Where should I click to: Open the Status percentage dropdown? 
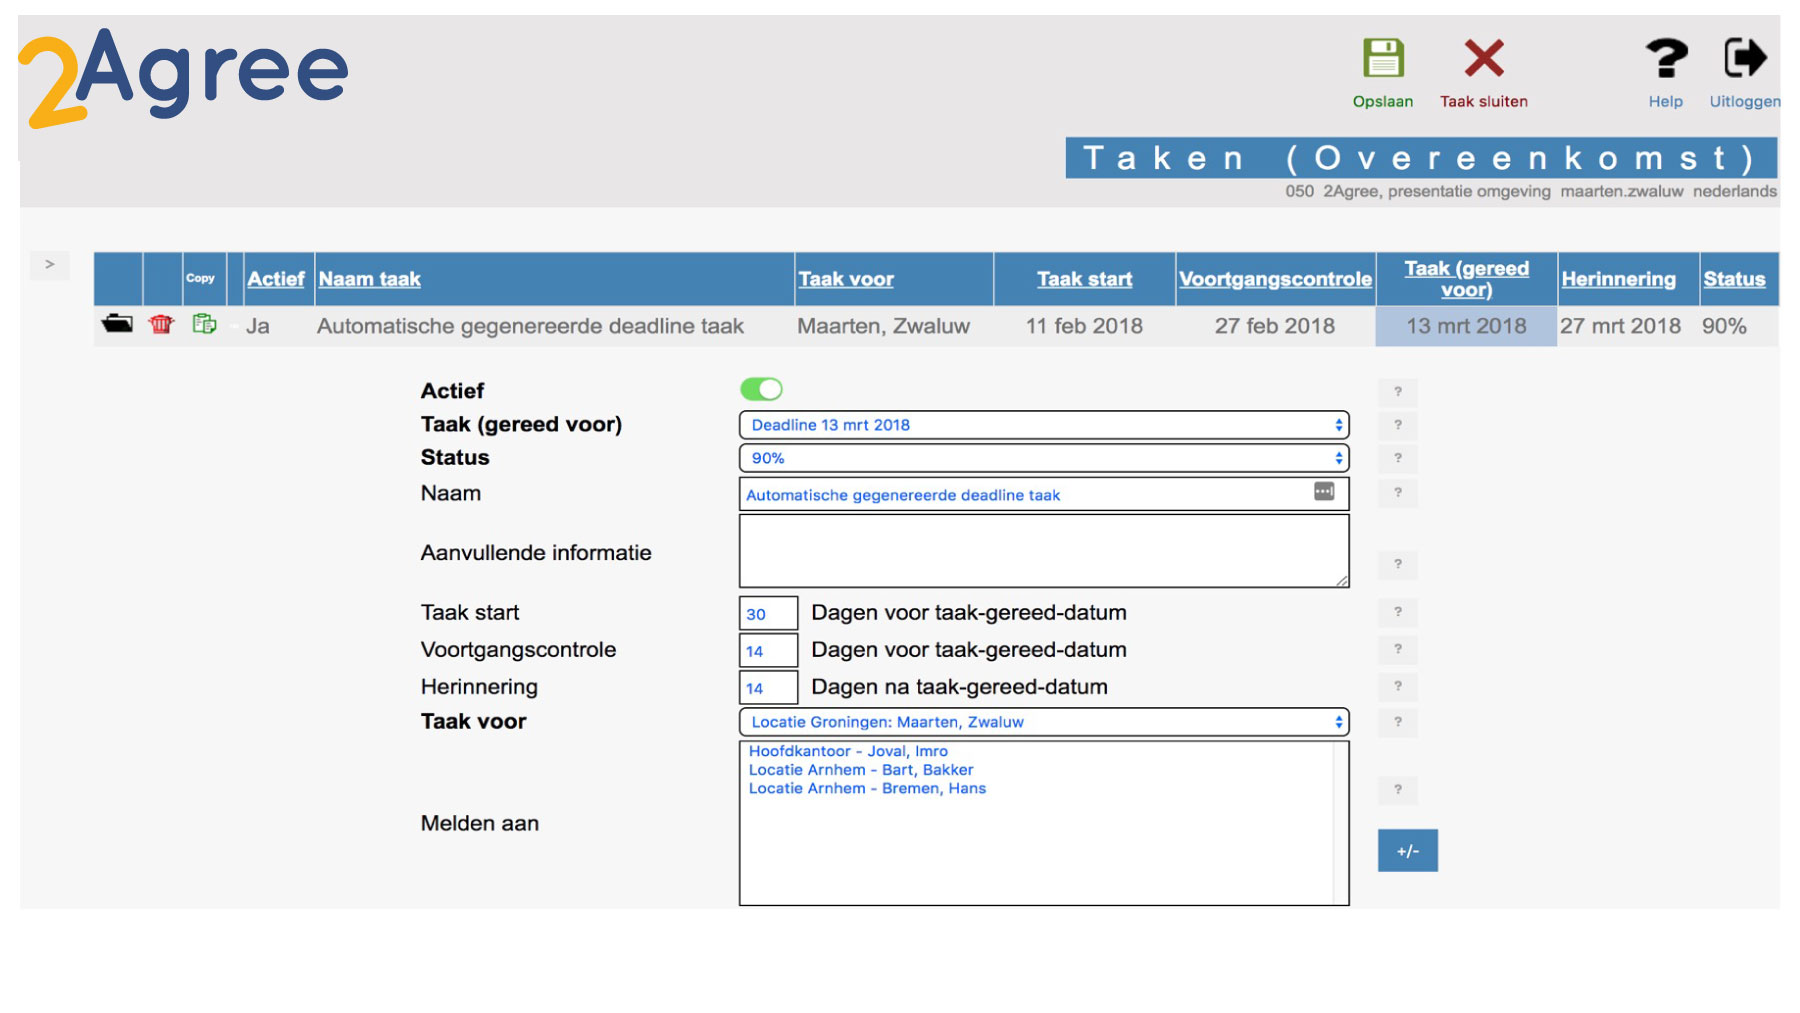[1340, 458]
